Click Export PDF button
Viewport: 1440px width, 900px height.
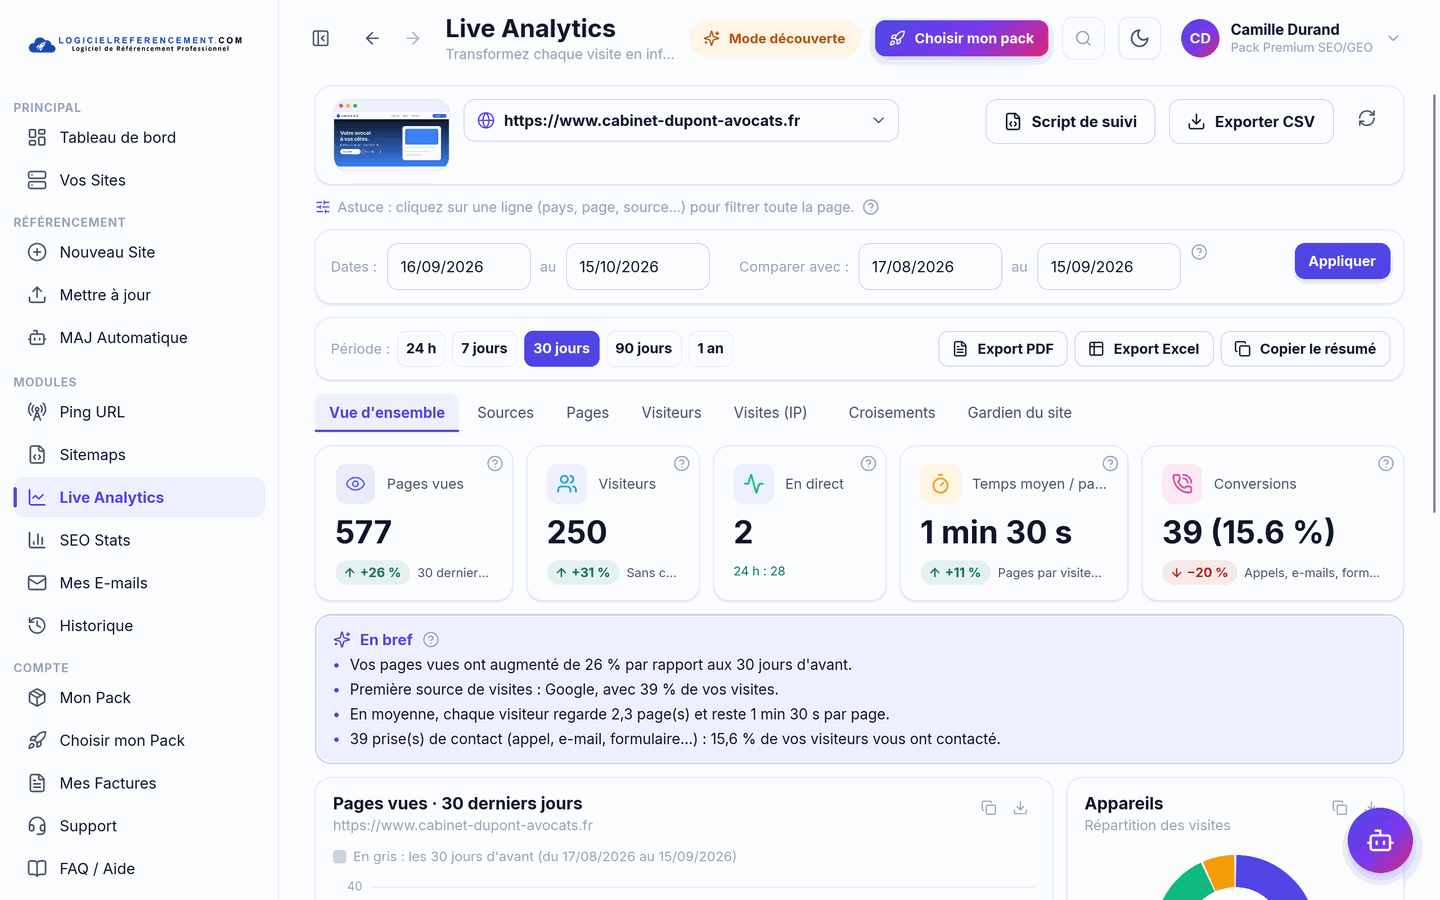point(1003,349)
